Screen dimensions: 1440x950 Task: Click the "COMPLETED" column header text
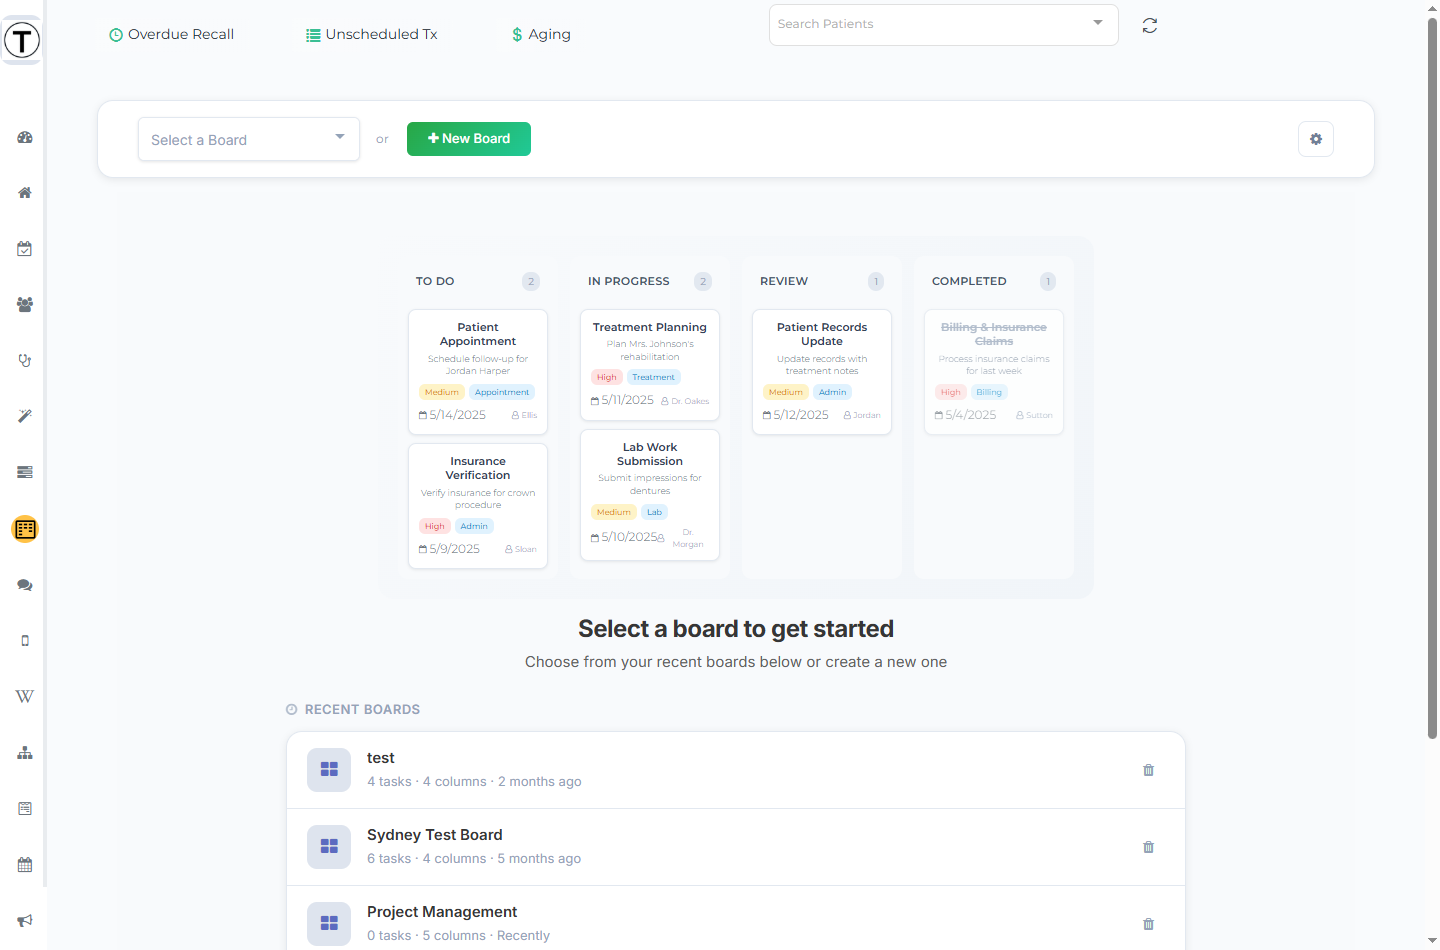coord(969,281)
